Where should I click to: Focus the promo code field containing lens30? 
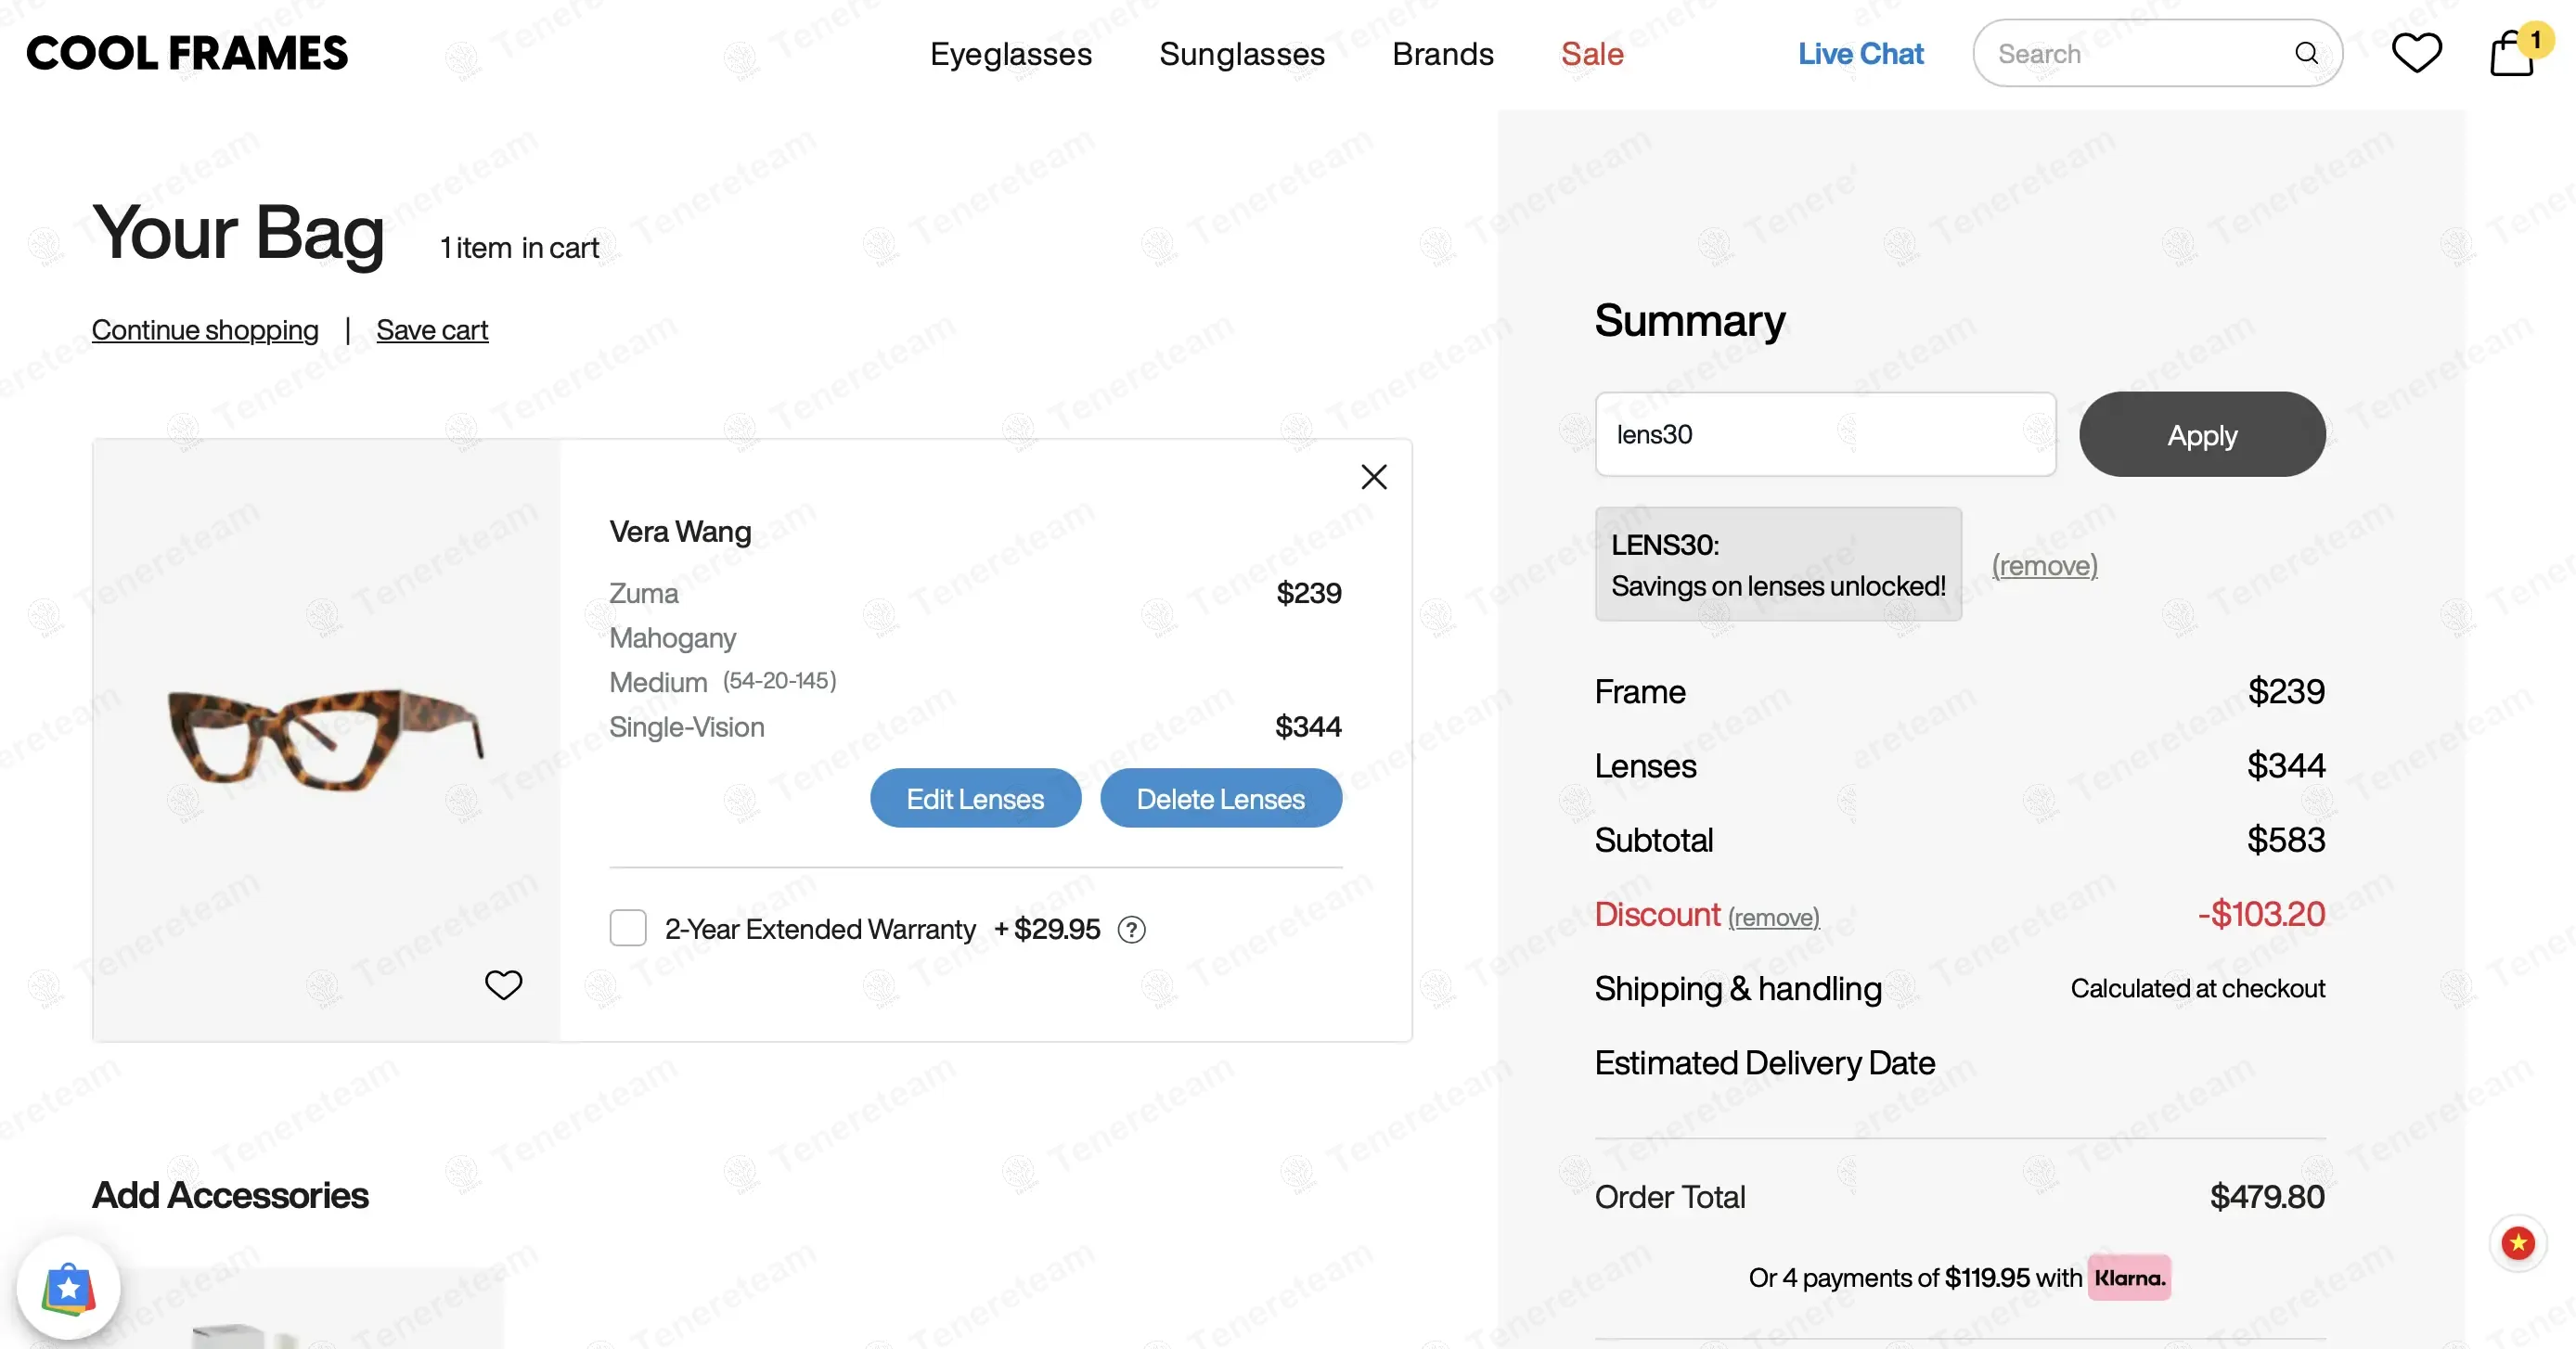tap(1825, 434)
